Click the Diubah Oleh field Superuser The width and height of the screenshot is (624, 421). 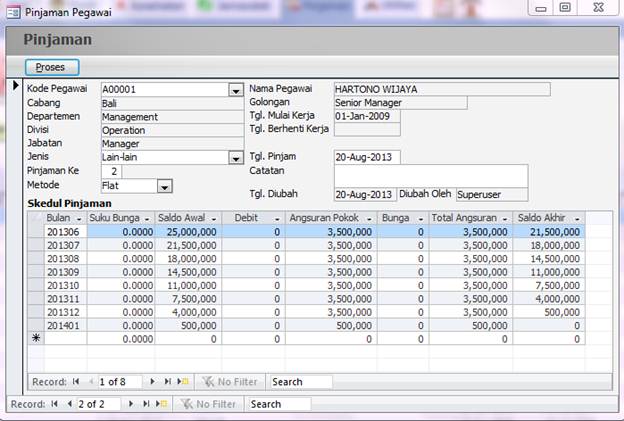492,195
